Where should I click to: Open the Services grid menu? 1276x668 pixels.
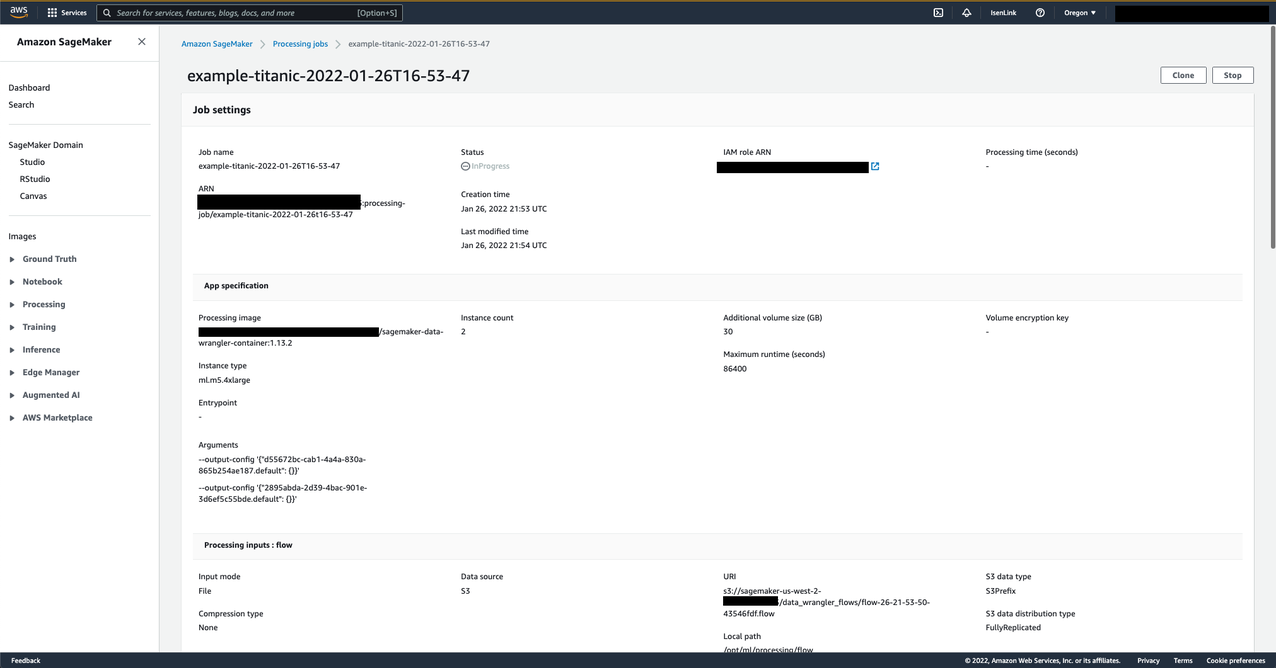(67, 13)
